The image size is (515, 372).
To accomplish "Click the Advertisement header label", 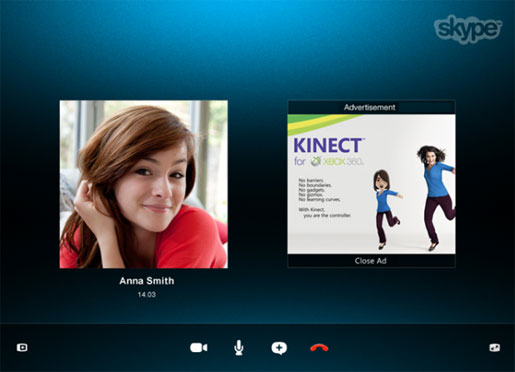I will (370, 107).
